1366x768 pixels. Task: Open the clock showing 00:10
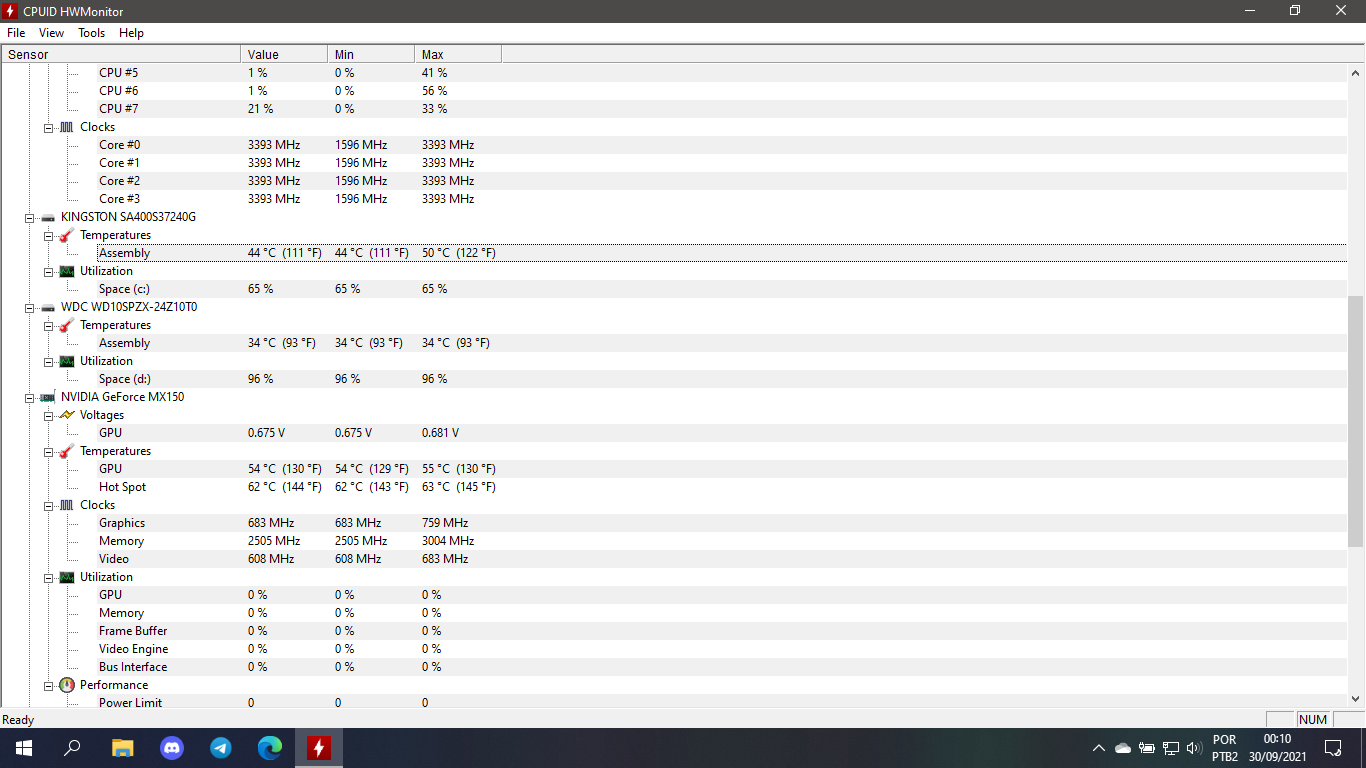click(1277, 748)
